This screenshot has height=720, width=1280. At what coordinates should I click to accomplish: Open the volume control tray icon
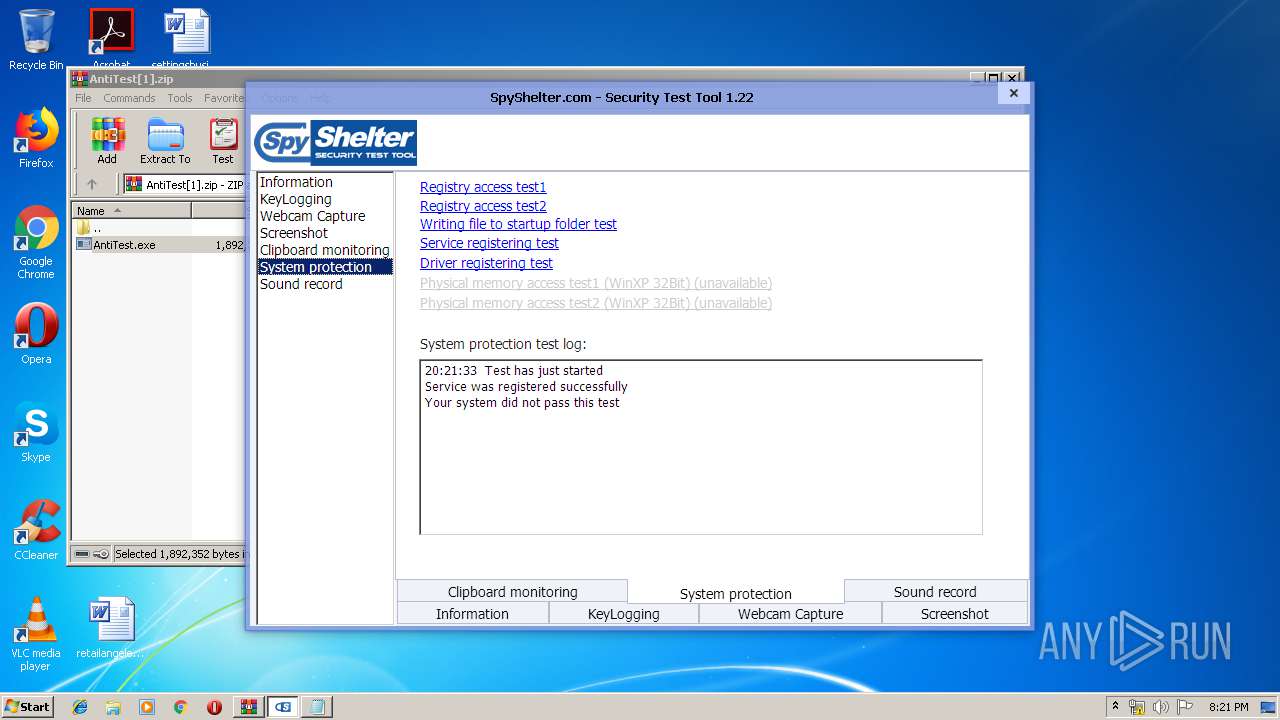point(1161,707)
